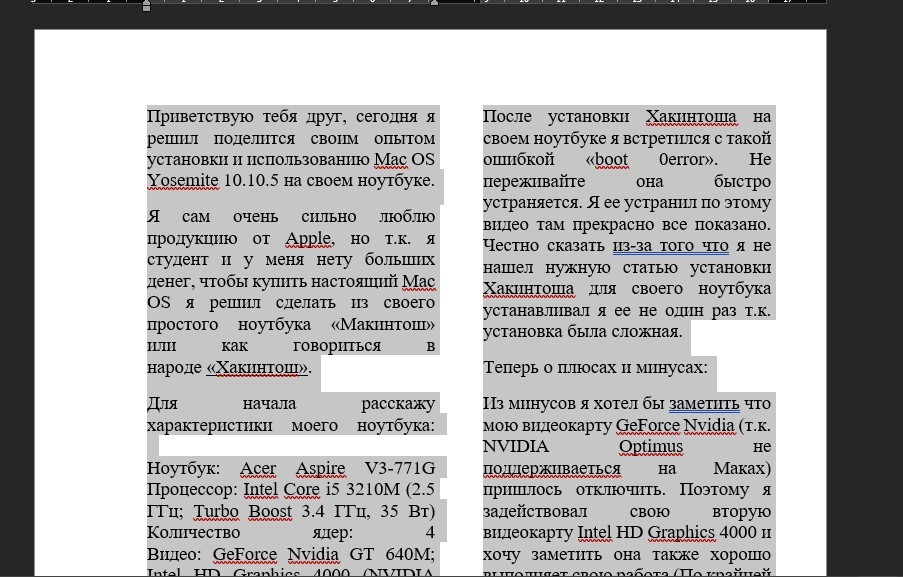The height and width of the screenshot is (577, 903).
Task: Click the word "После" starting right column
Action: pos(507,116)
